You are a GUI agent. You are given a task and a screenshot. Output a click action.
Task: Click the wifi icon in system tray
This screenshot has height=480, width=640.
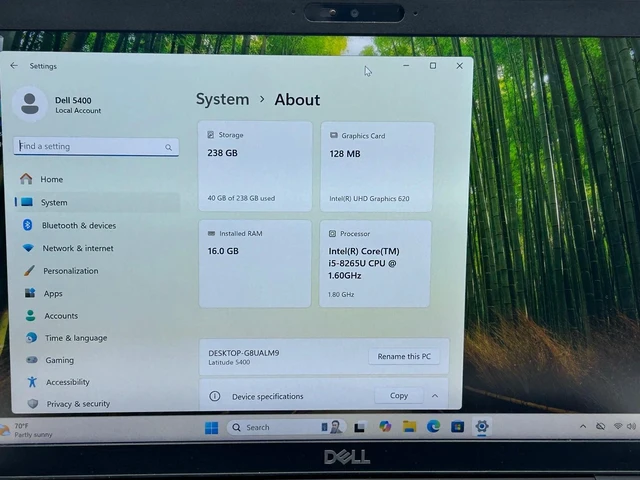coord(618,427)
